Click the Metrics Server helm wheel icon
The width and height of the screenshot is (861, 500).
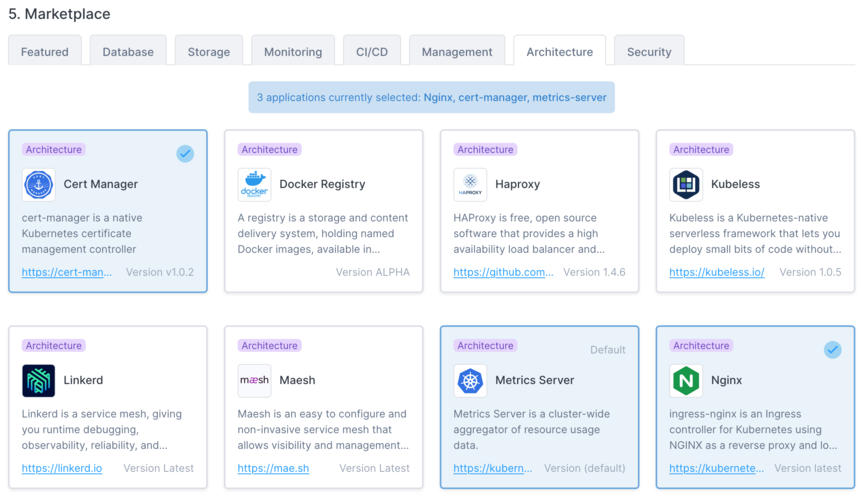coord(470,380)
